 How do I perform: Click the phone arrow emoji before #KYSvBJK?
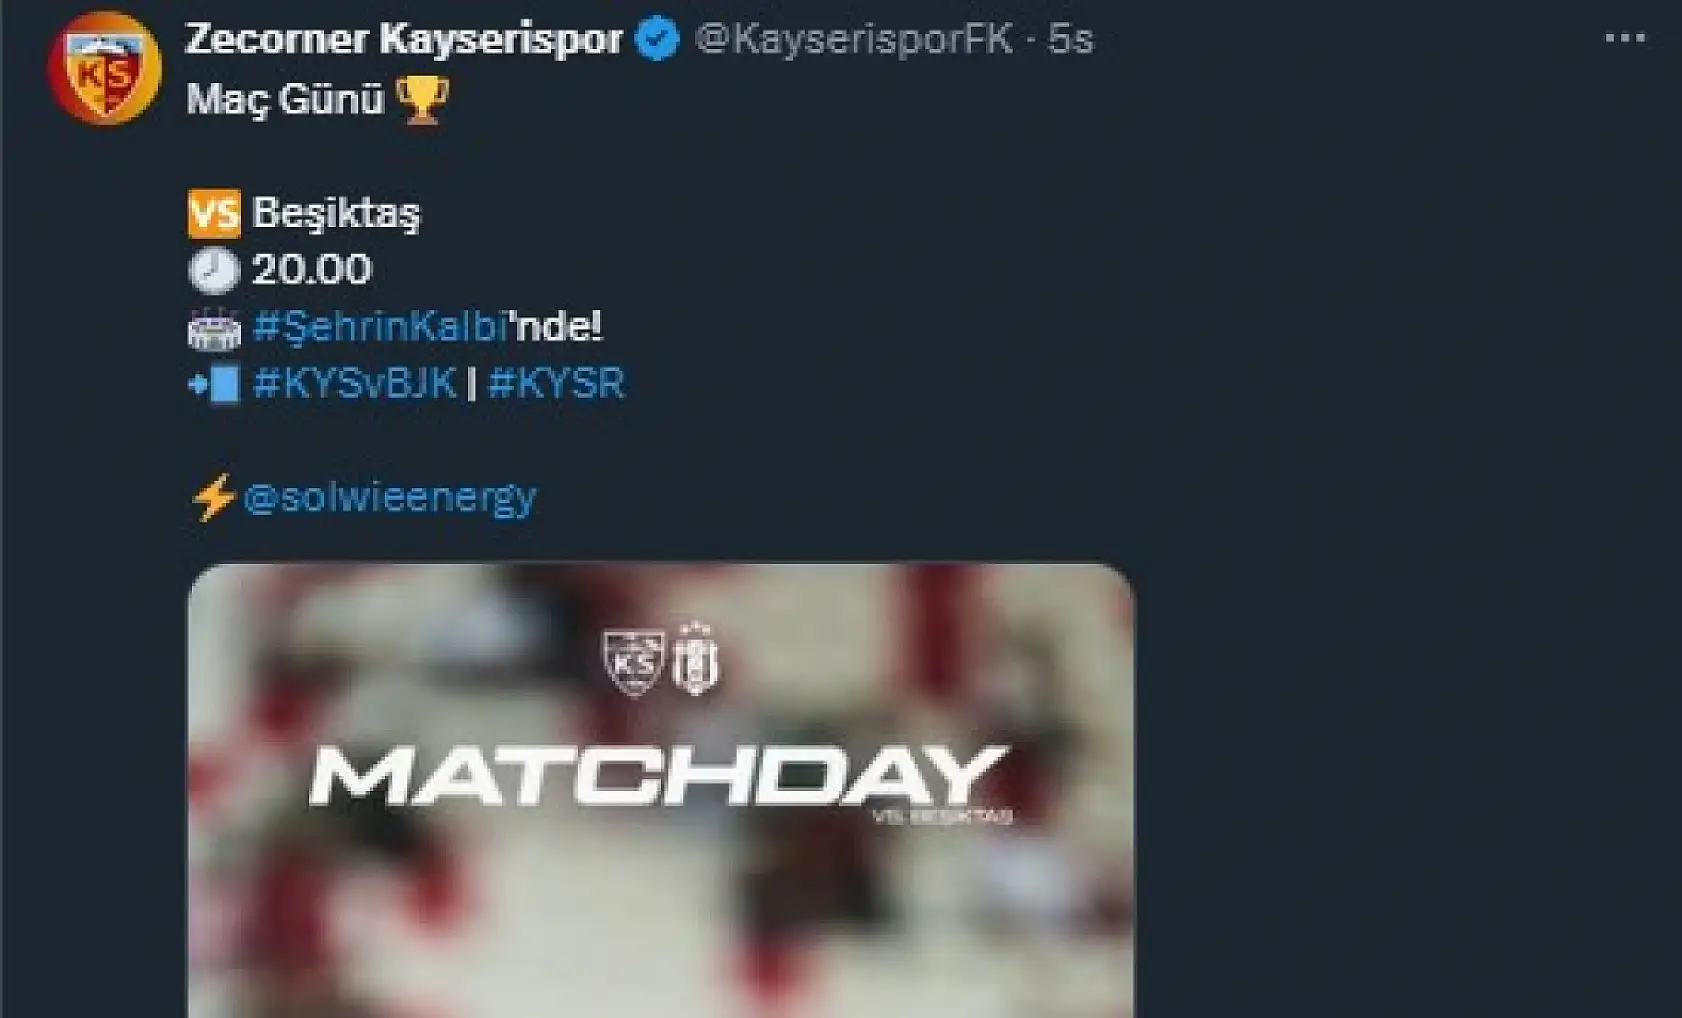coord(214,385)
